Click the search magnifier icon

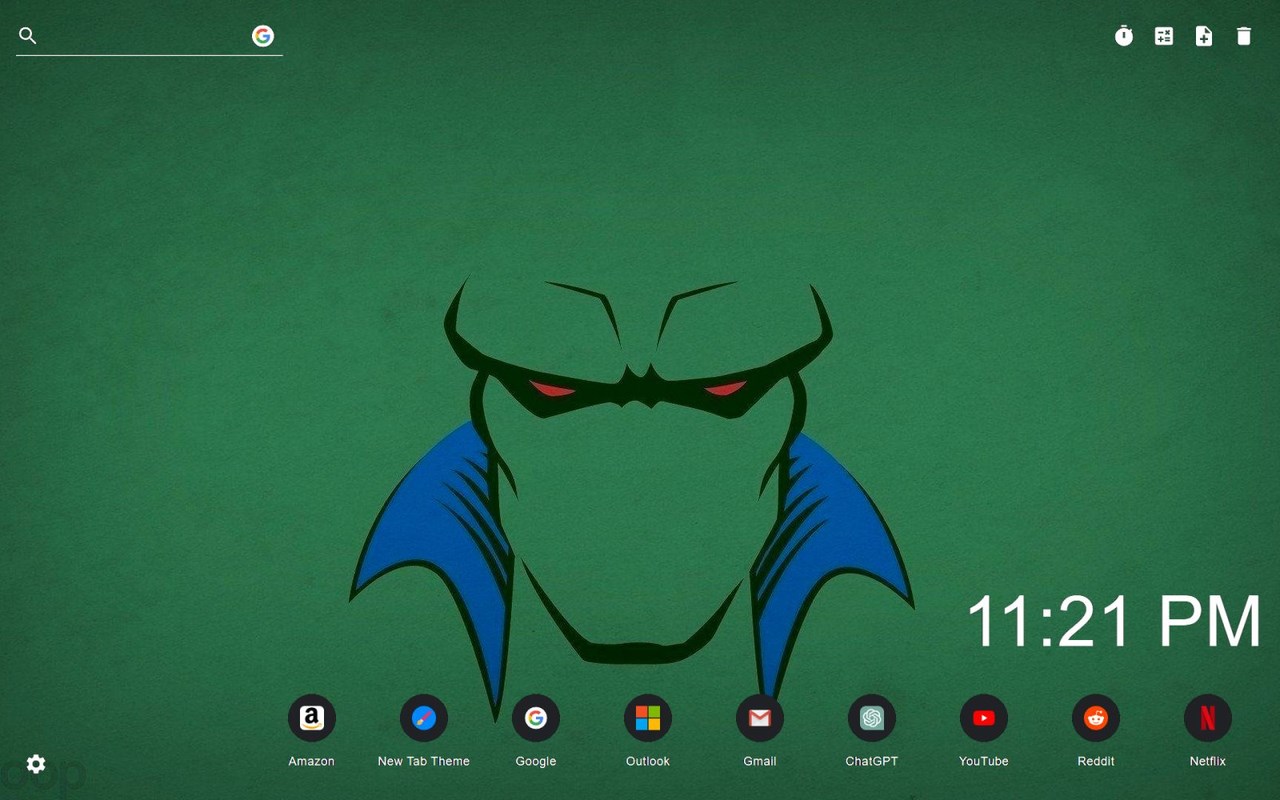[28, 36]
